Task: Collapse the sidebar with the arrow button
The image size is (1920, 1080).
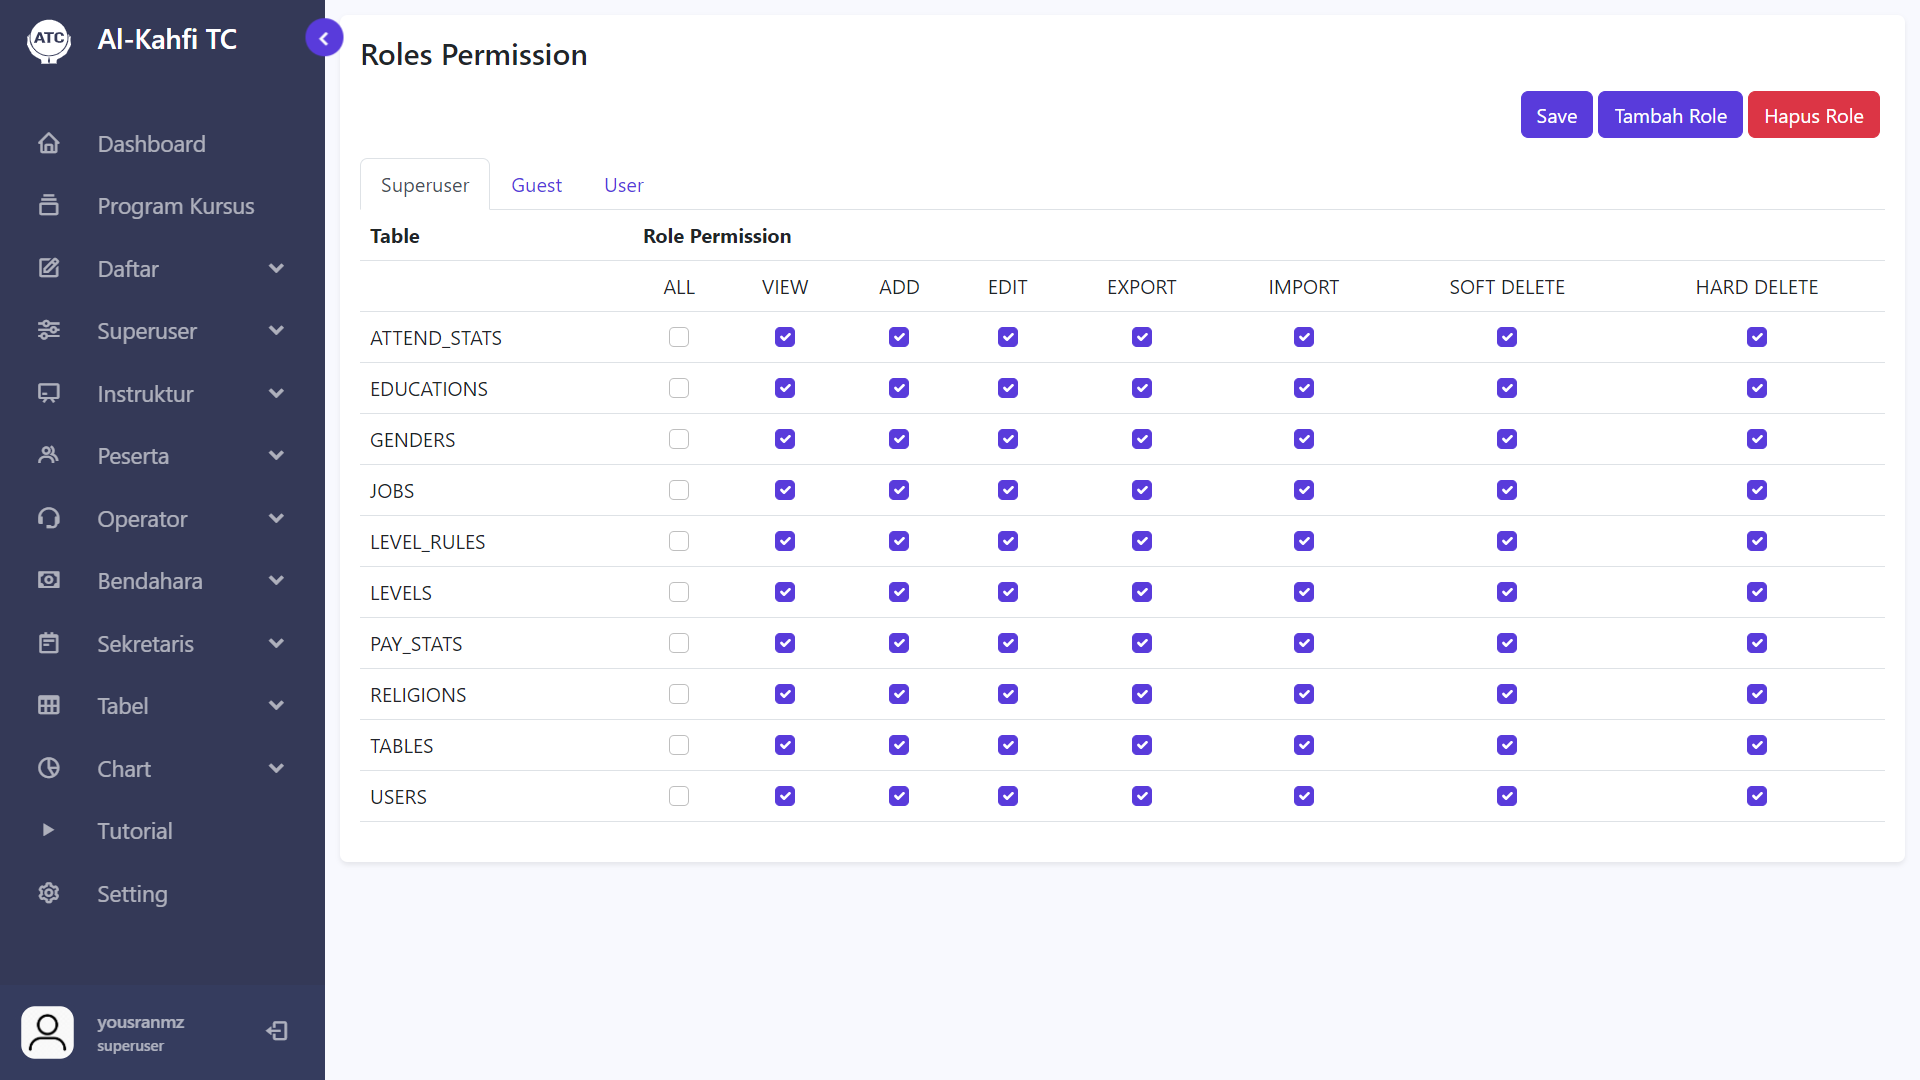Action: click(x=324, y=39)
